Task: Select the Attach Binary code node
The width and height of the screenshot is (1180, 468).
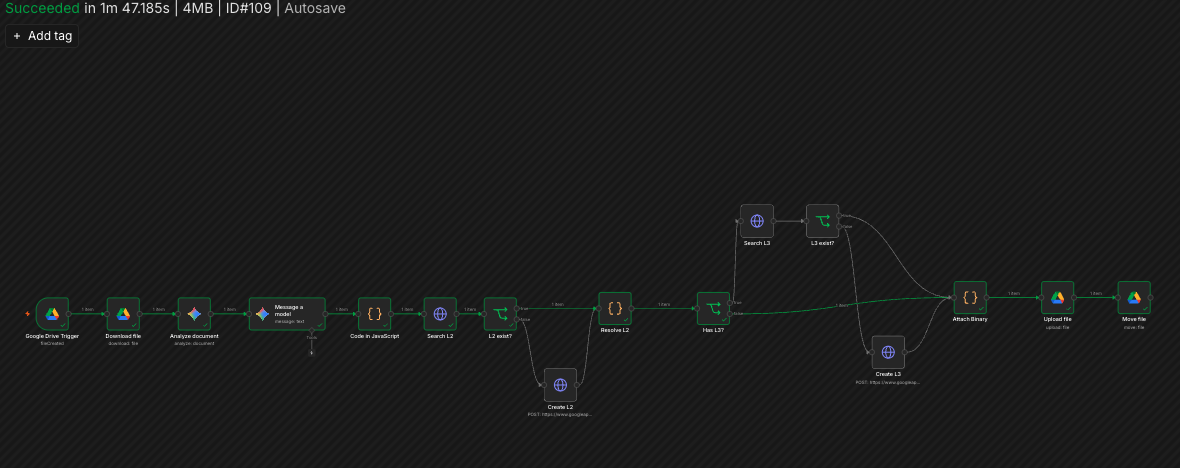Action: (x=970, y=298)
